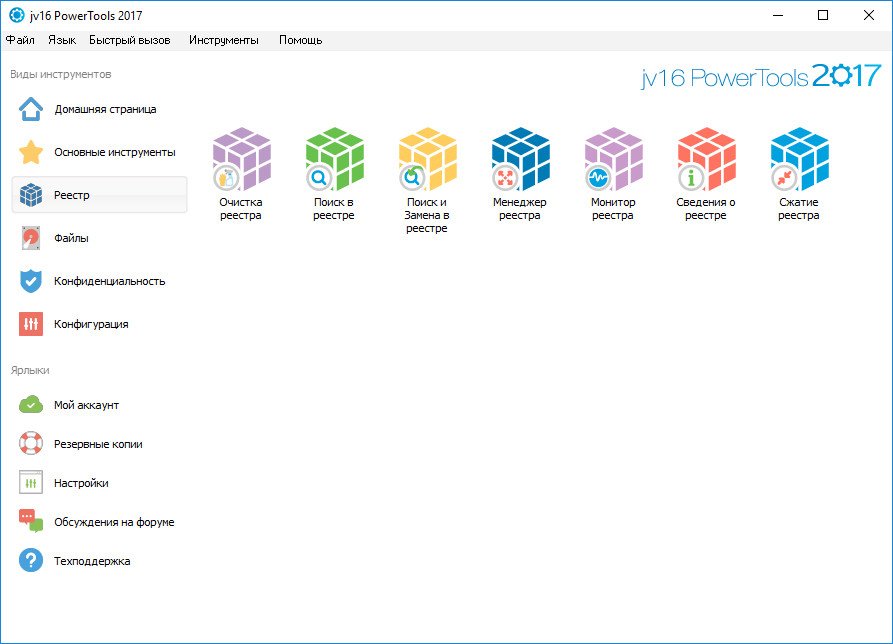Open Поиск и Замена в реестре yellow cube
This screenshot has height=644, width=893.
coord(427,159)
